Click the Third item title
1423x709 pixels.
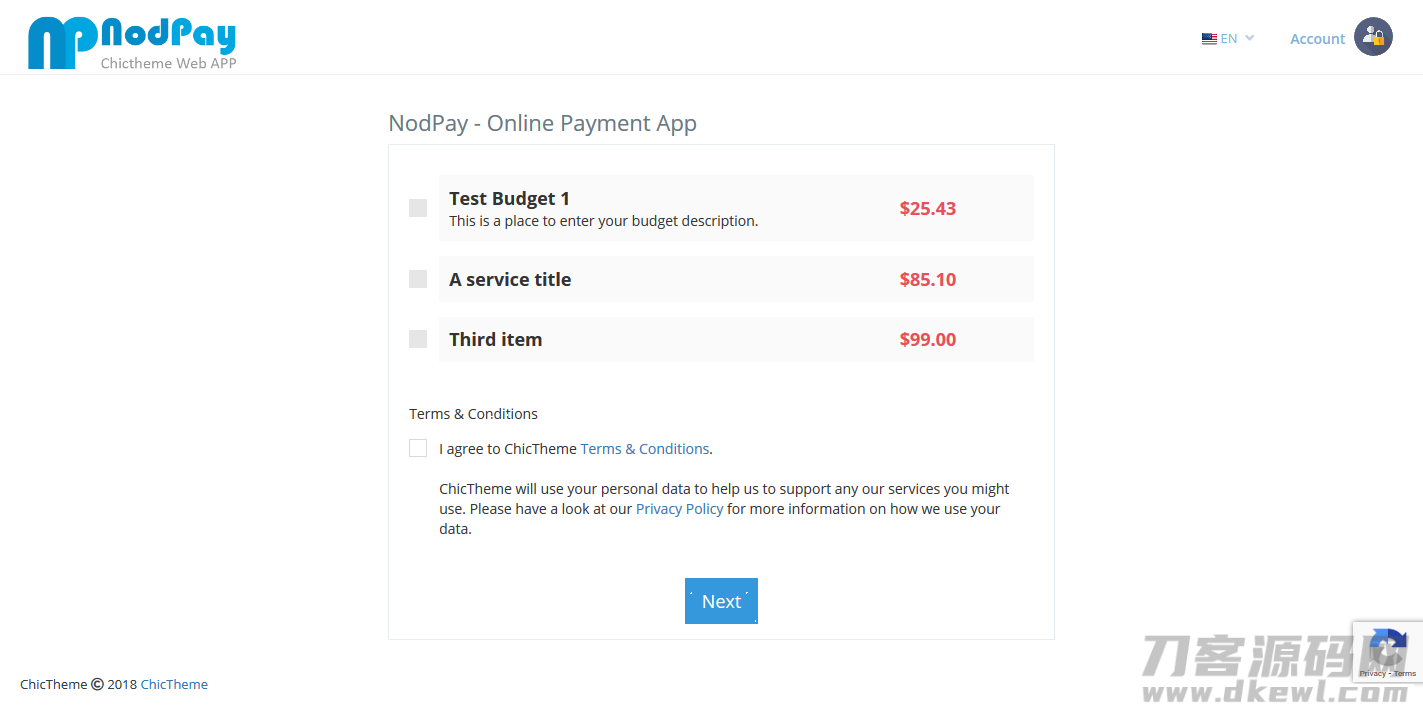pos(495,339)
